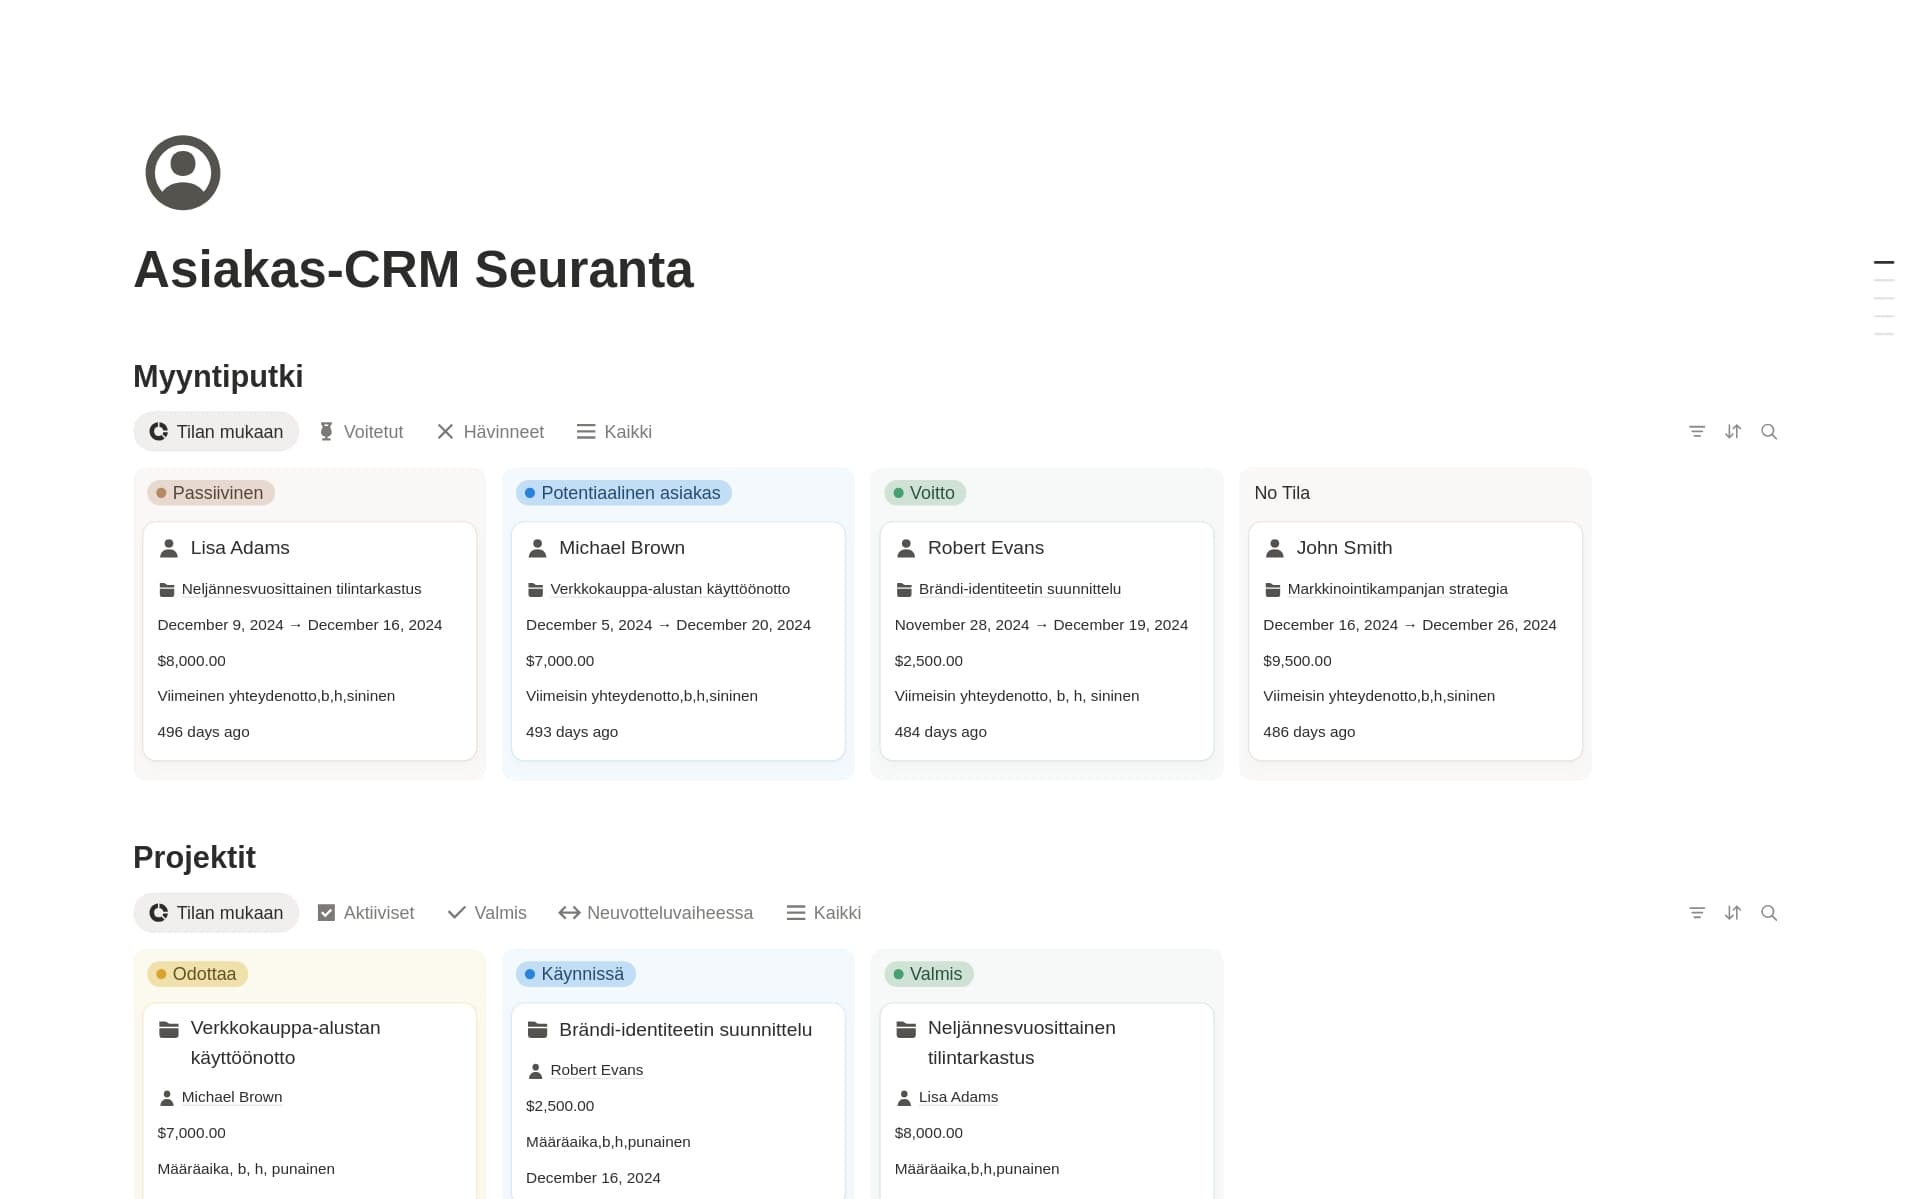Open Robert Evans link in Käynnissä card
The height and width of the screenshot is (1199, 1920).
click(x=597, y=1071)
